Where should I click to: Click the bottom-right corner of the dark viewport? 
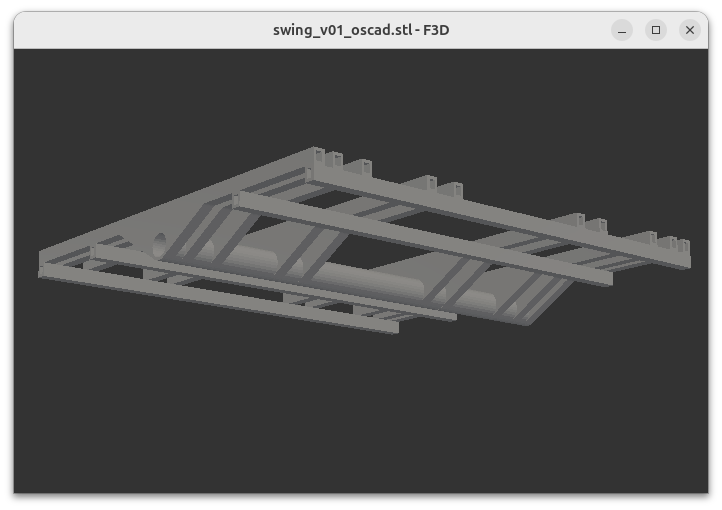tap(705, 489)
